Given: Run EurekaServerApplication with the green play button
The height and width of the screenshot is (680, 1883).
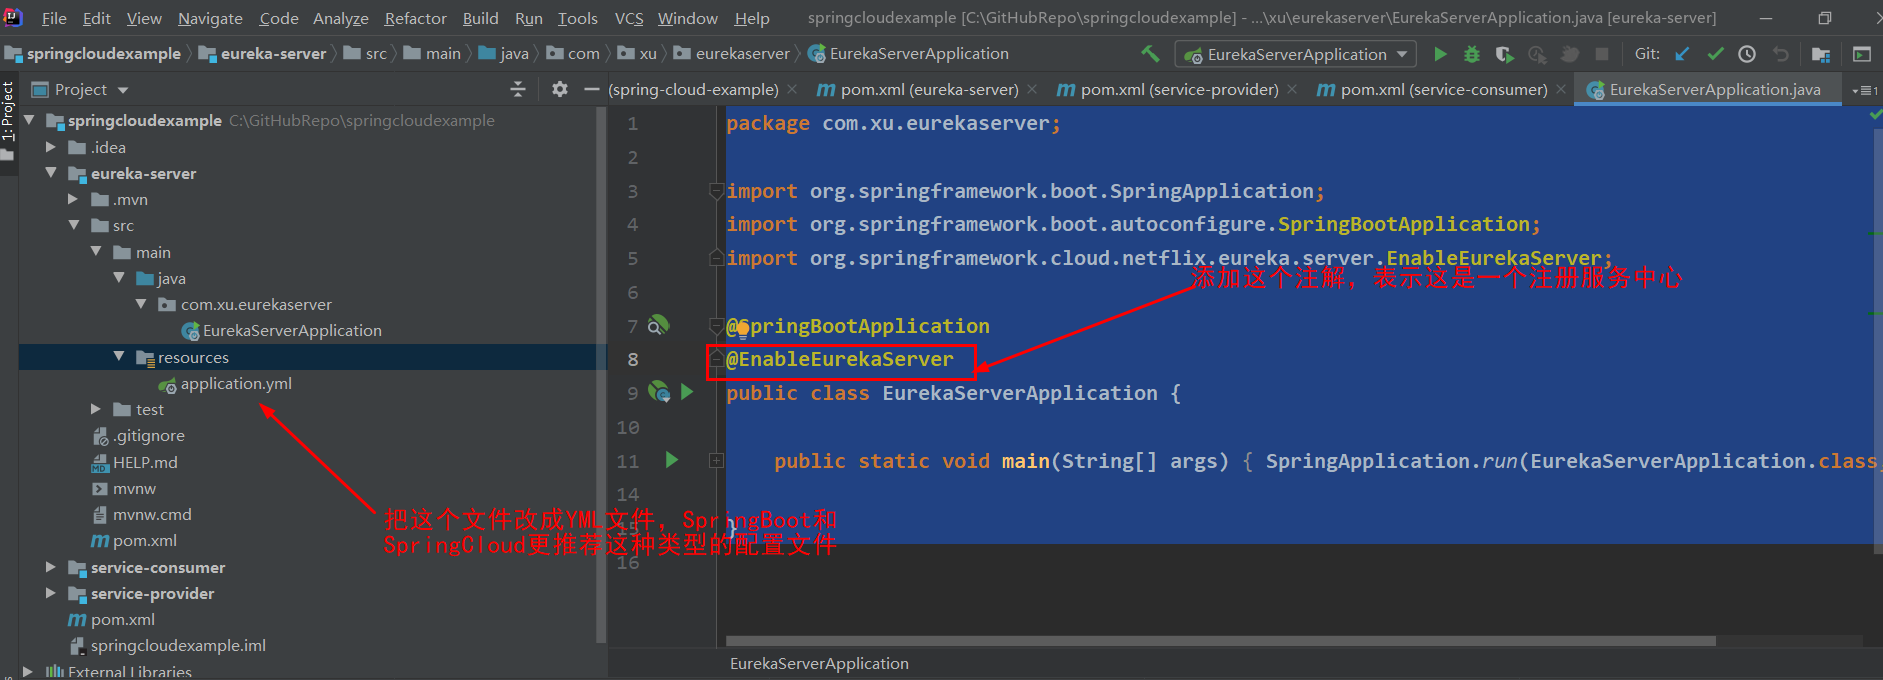Looking at the screenshot, I should [x=1440, y=54].
